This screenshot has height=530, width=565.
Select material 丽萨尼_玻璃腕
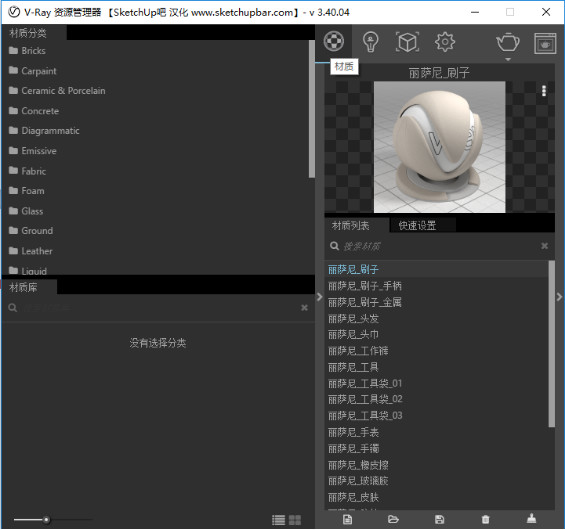pos(436,481)
